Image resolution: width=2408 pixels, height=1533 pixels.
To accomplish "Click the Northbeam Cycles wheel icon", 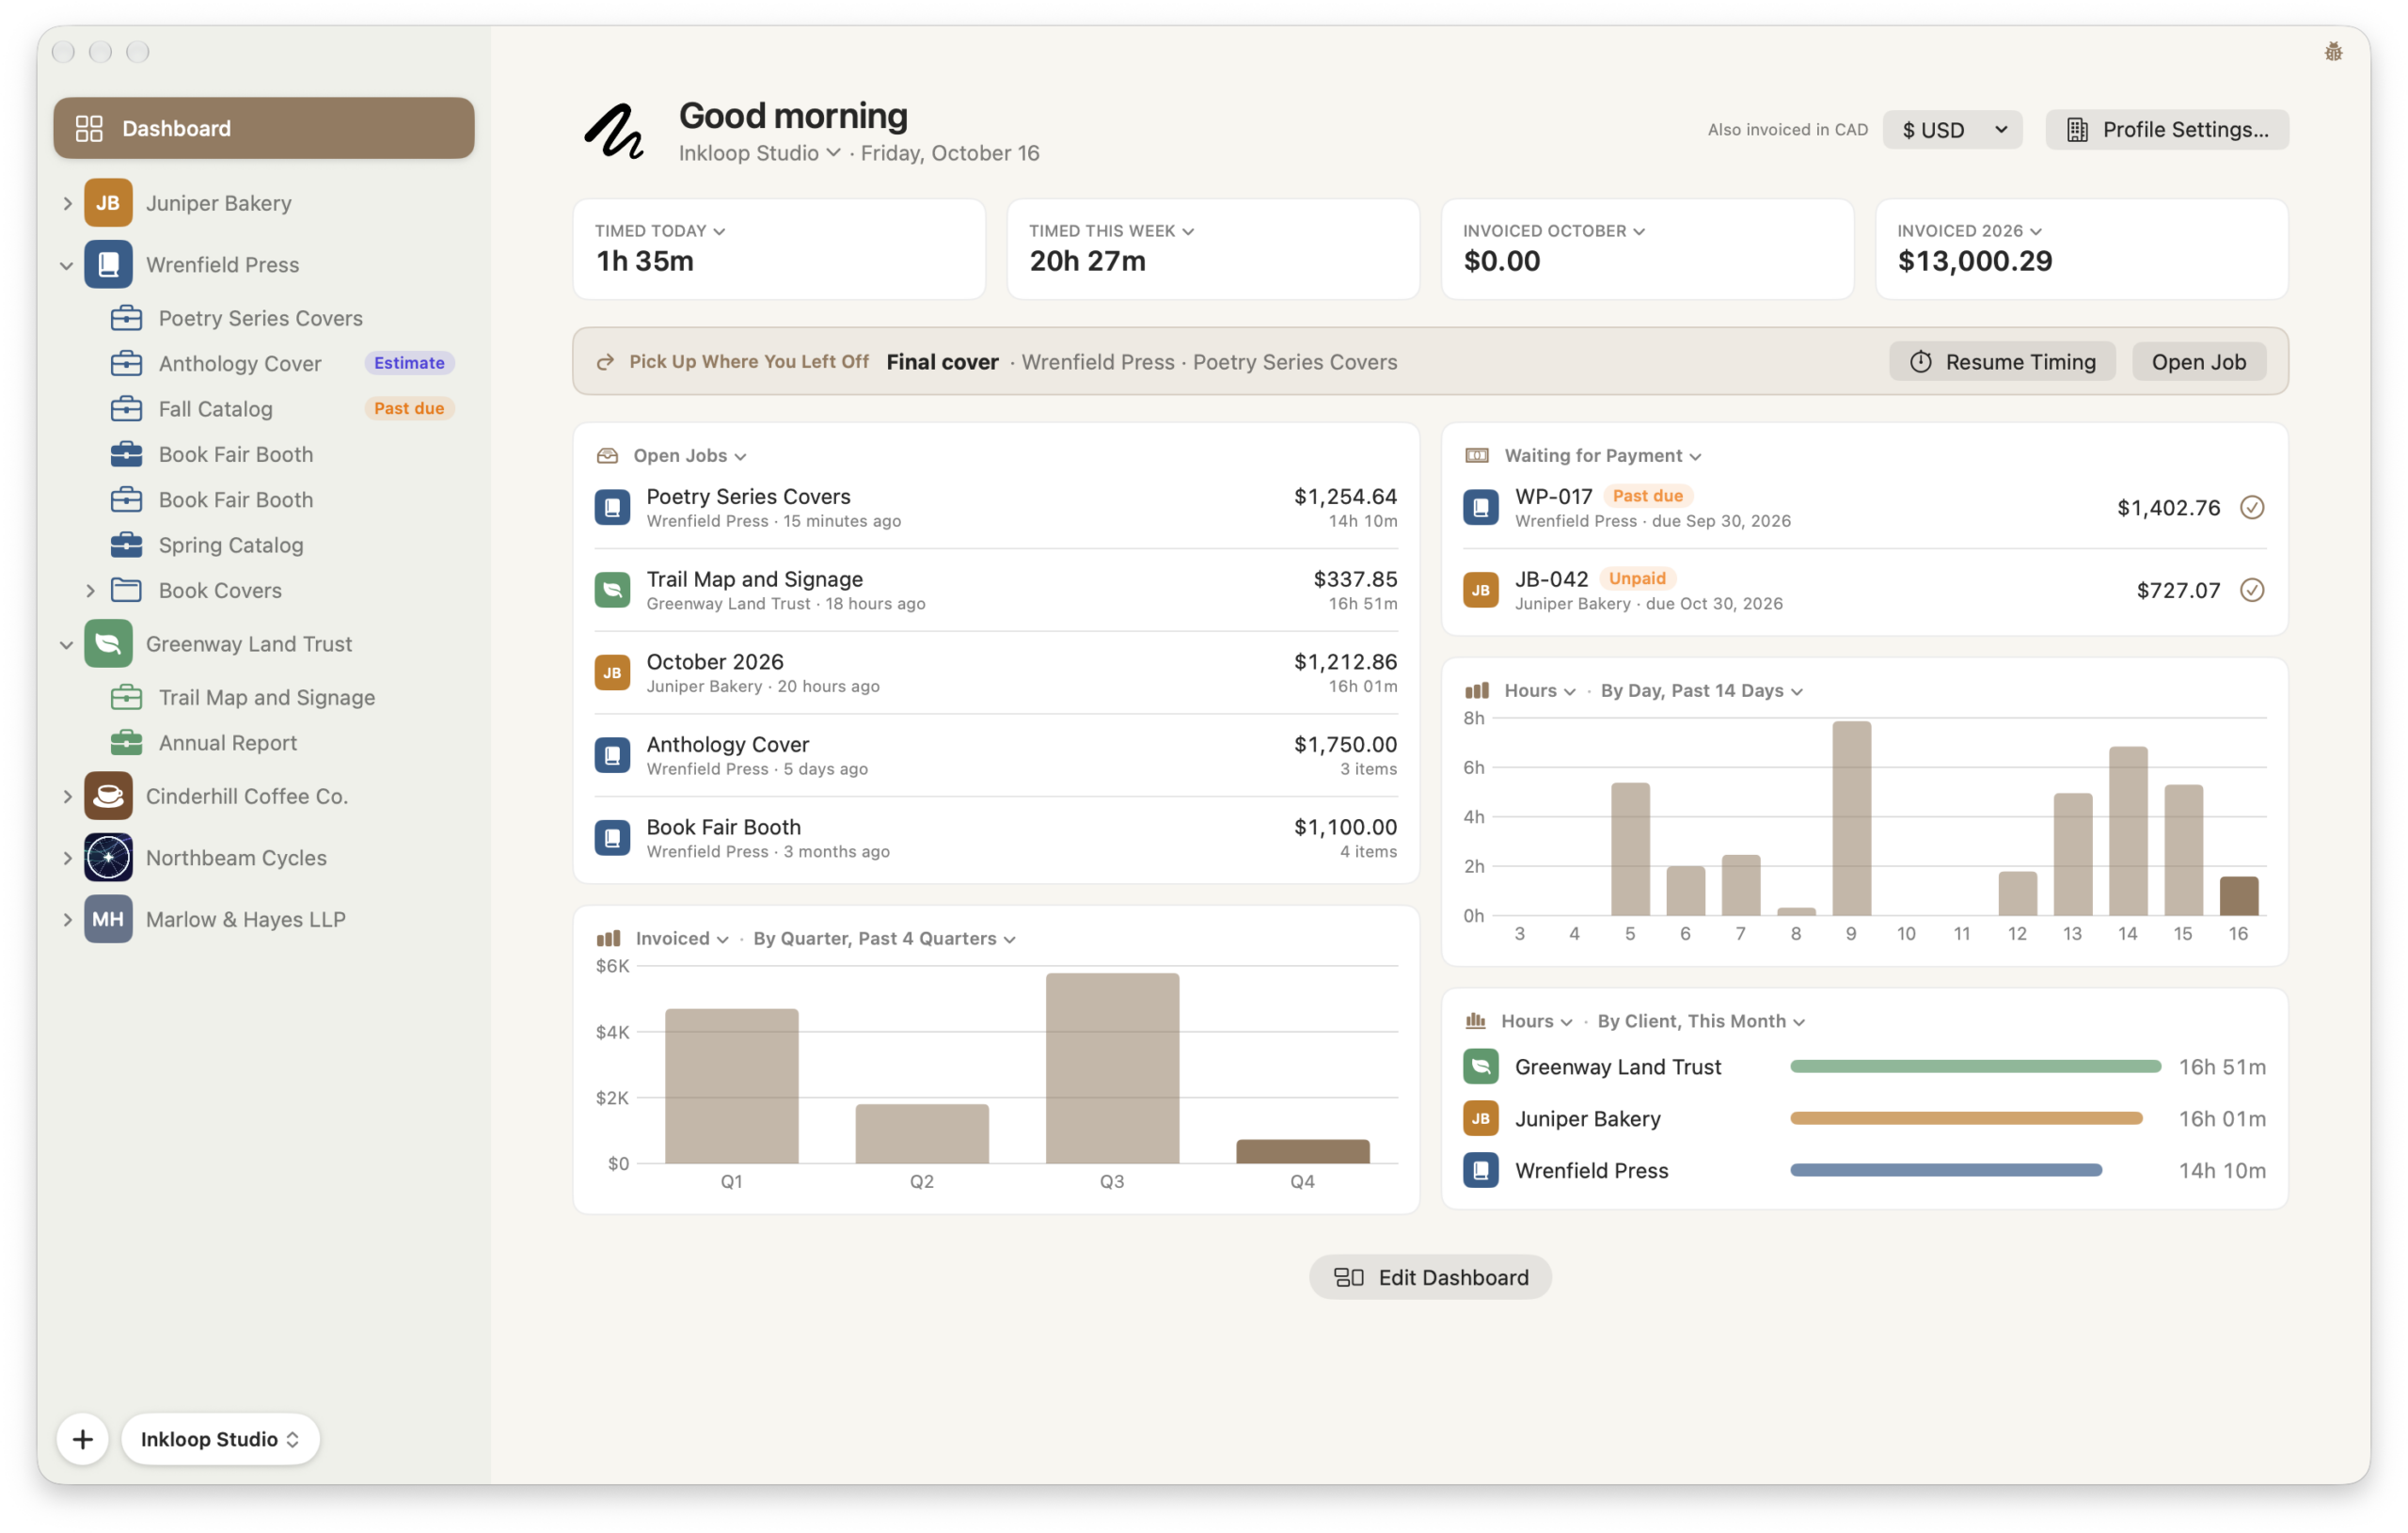I will (108, 858).
